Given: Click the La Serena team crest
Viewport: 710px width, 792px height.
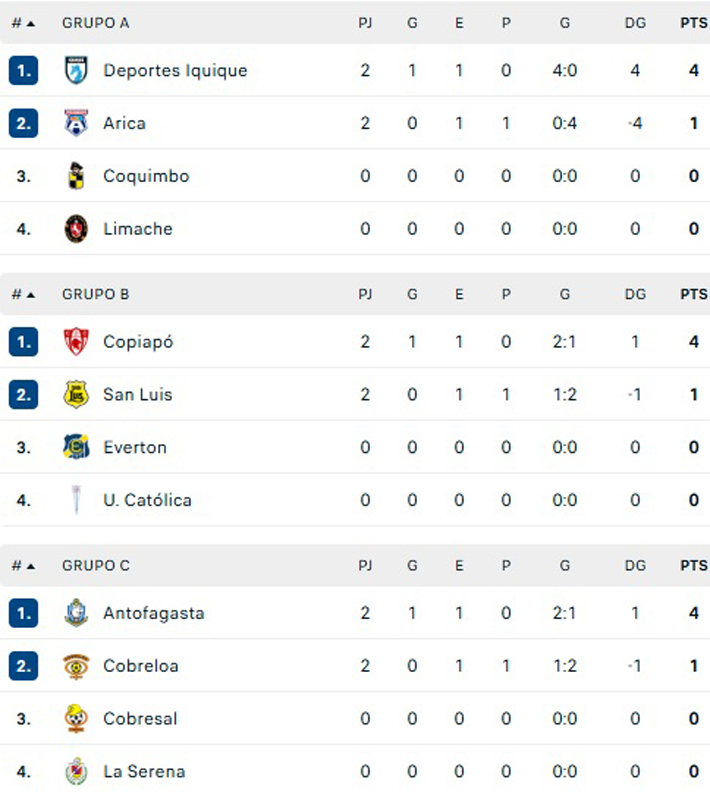Looking at the screenshot, I should pyautogui.click(x=76, y=771).
